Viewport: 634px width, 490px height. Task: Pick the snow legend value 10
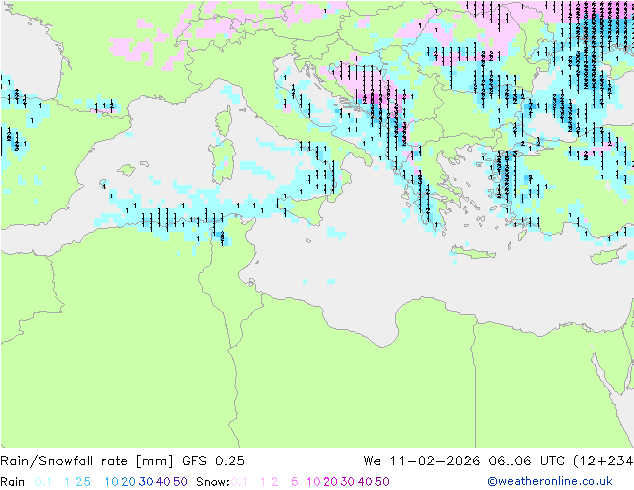(313, 482)
